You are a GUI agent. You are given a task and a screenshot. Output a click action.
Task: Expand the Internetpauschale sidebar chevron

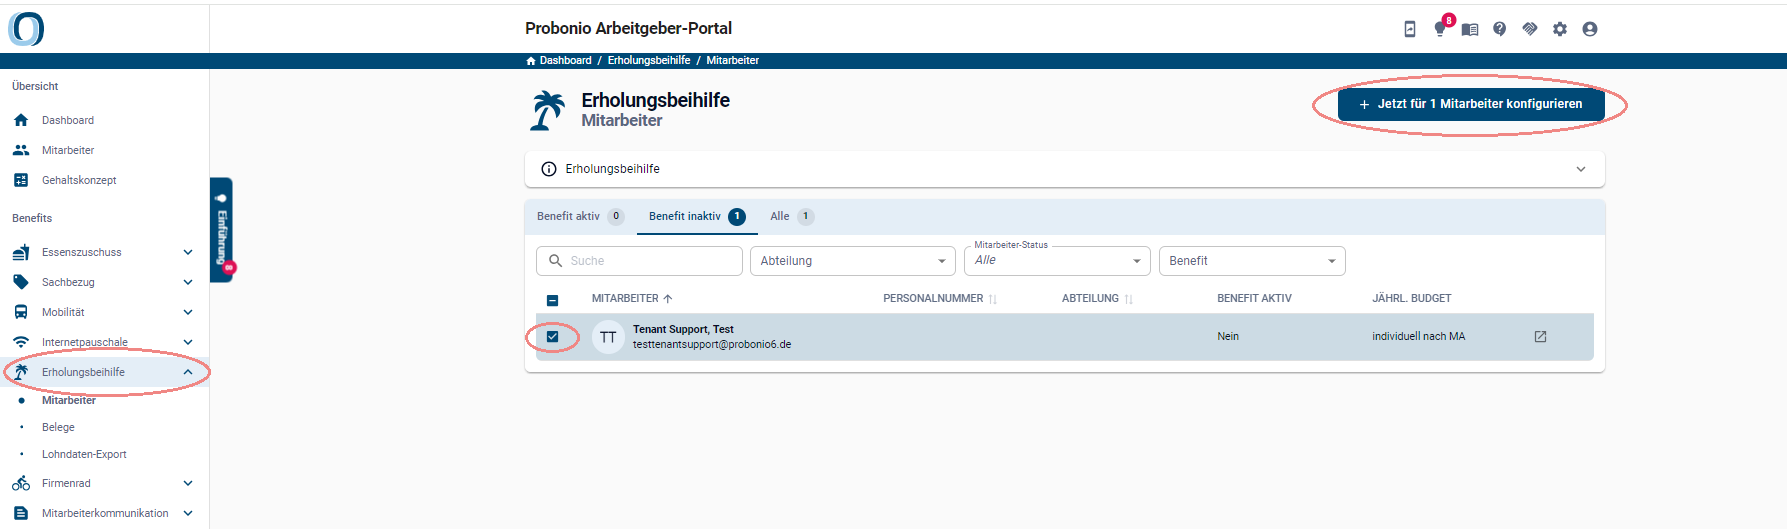tap(188, 342)
